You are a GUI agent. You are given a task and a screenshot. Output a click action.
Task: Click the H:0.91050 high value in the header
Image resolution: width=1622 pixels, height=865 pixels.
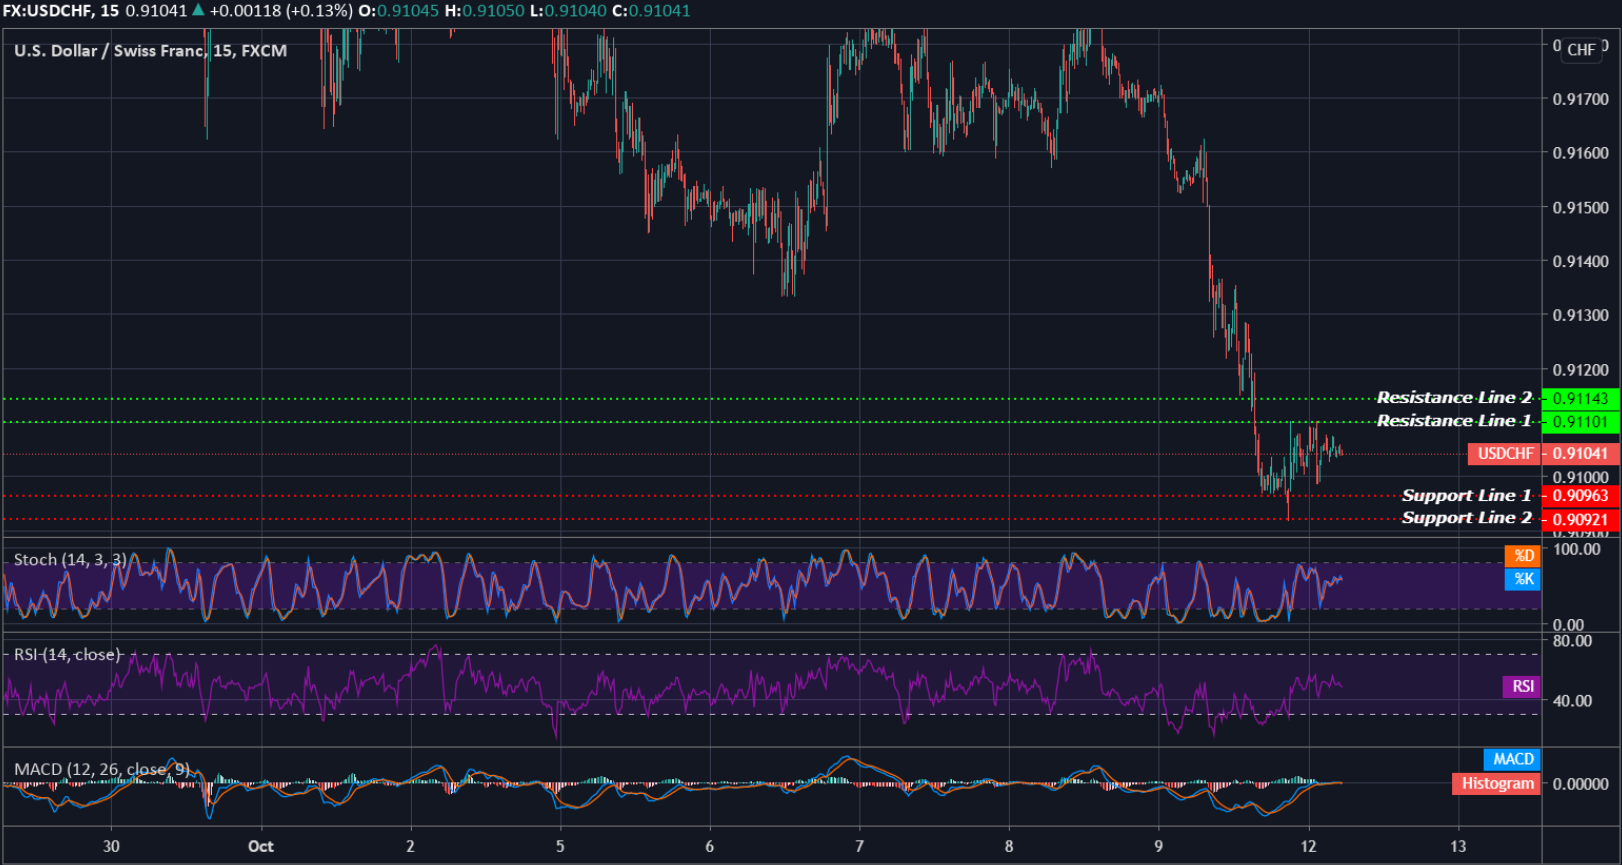coord(484,11)
